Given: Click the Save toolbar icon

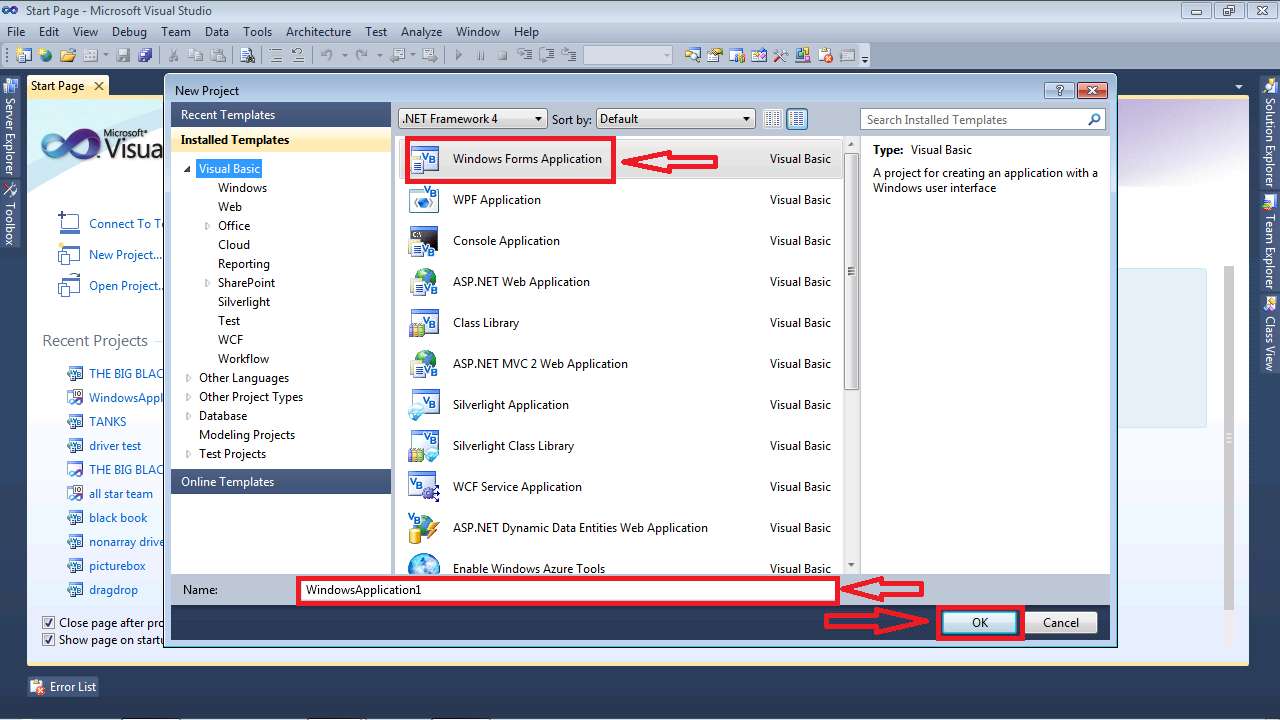Looking at the screenshot, I should [124, 55].
